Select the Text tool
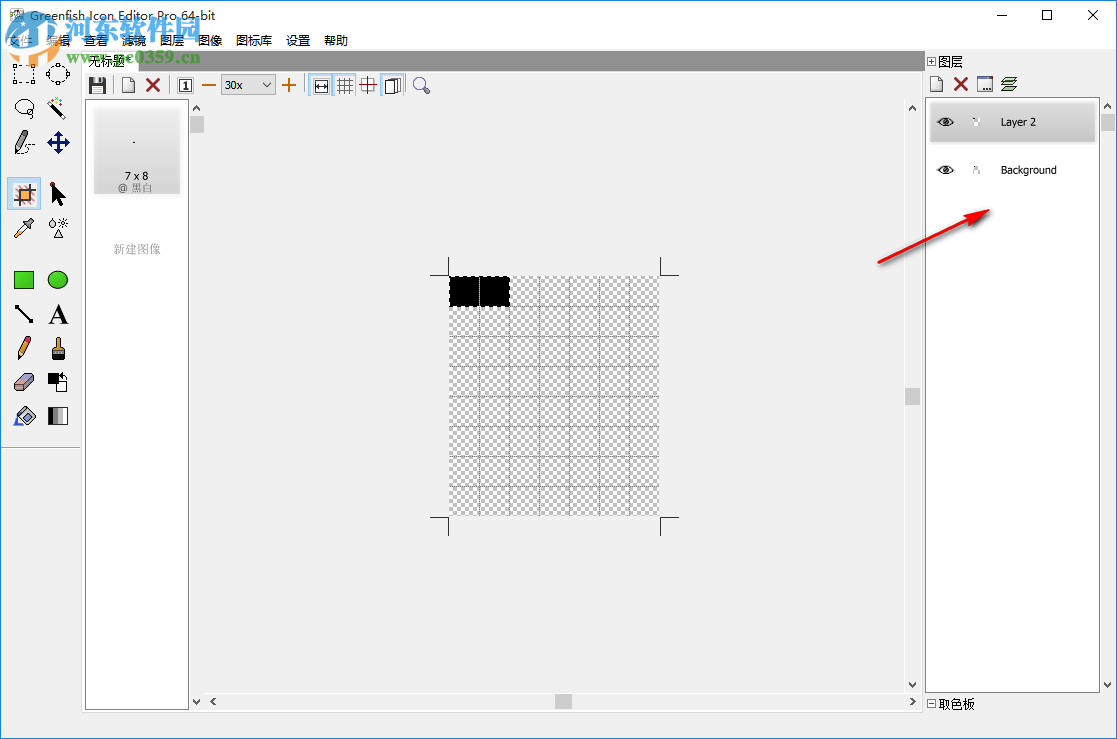1117x739 pixels. [x=58, y=314]
